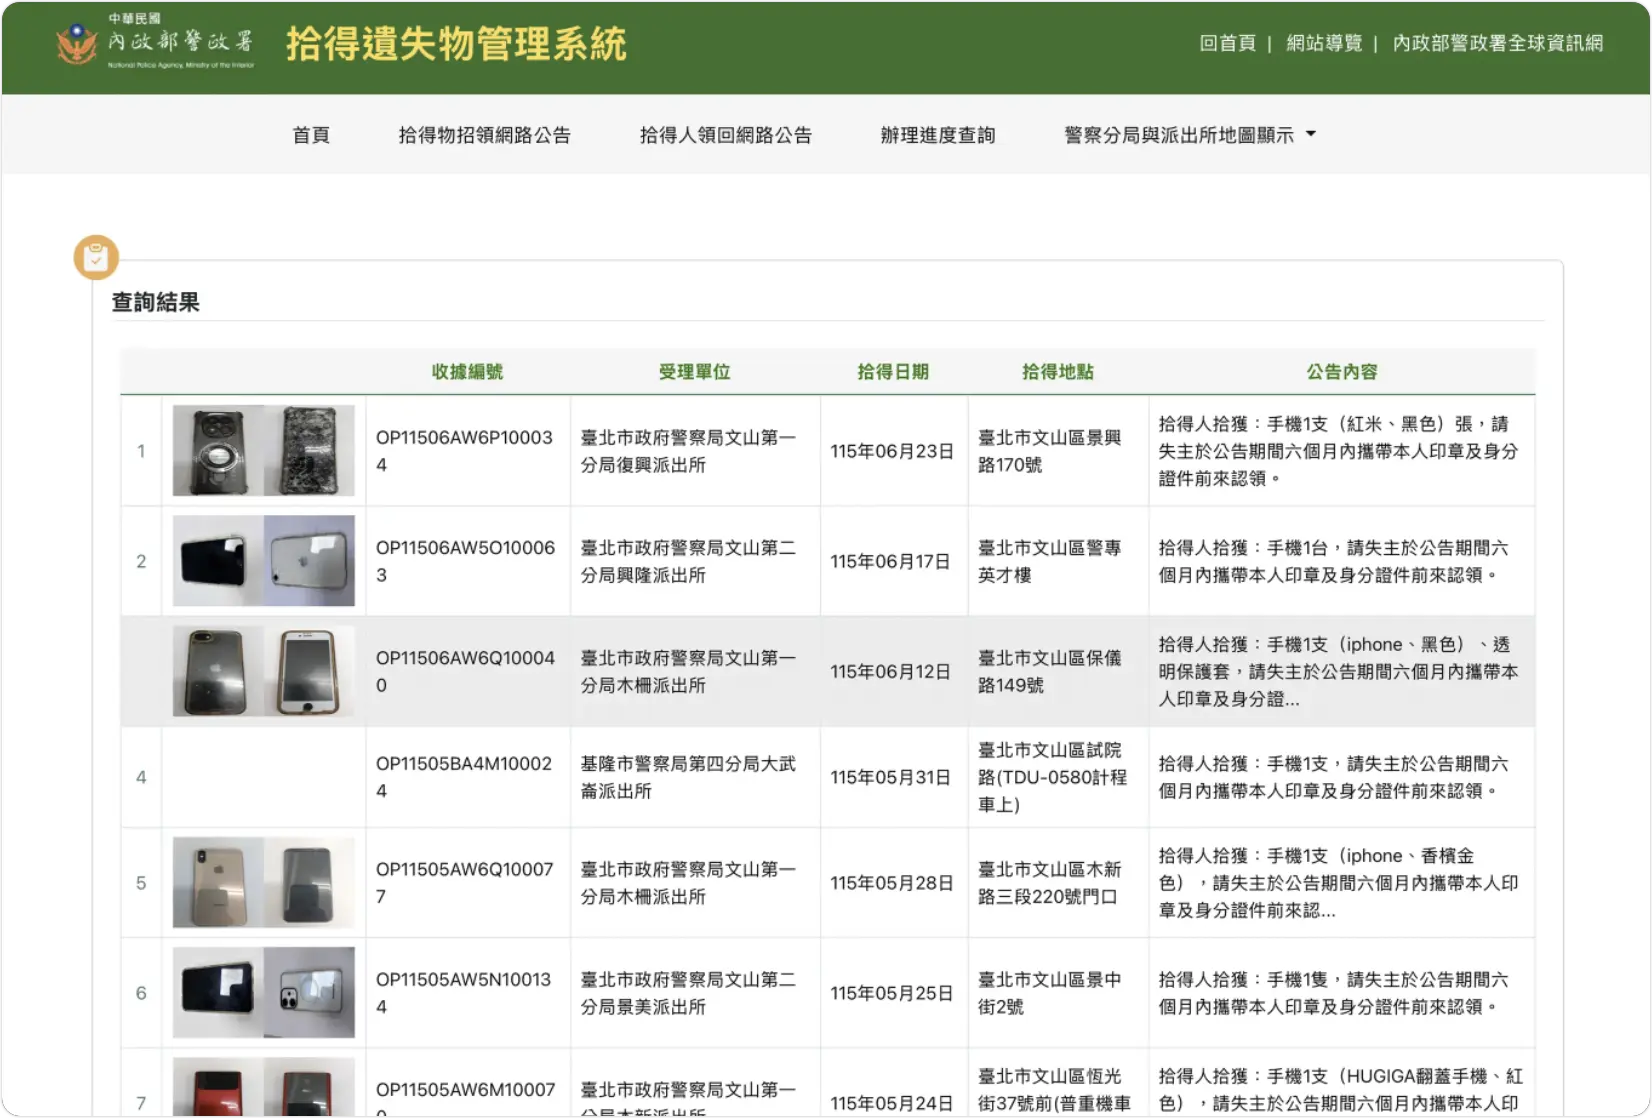Screen dimensions: 1652x1118
Task: Click the 查詢結果 heading
Action: click(155, 302)
